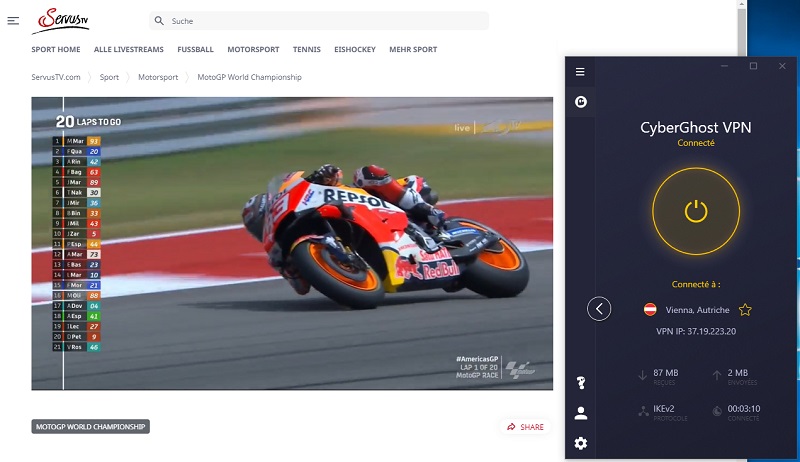Minimize the CyberGhost window
800x462 pixels.
pyautogui.click(x=724, y=66)
